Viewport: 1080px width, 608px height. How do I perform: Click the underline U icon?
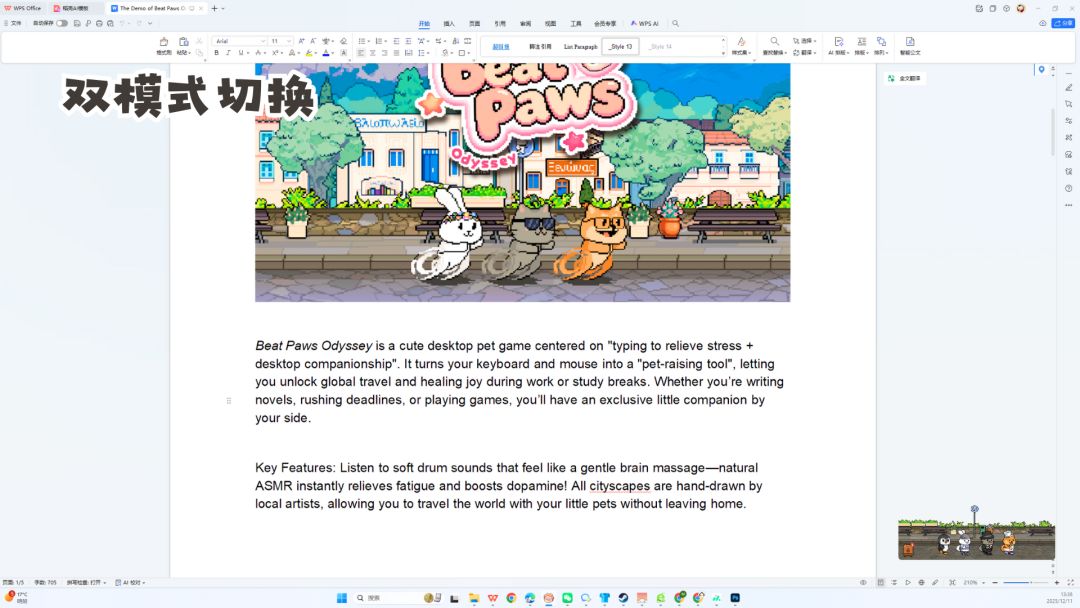240,53
